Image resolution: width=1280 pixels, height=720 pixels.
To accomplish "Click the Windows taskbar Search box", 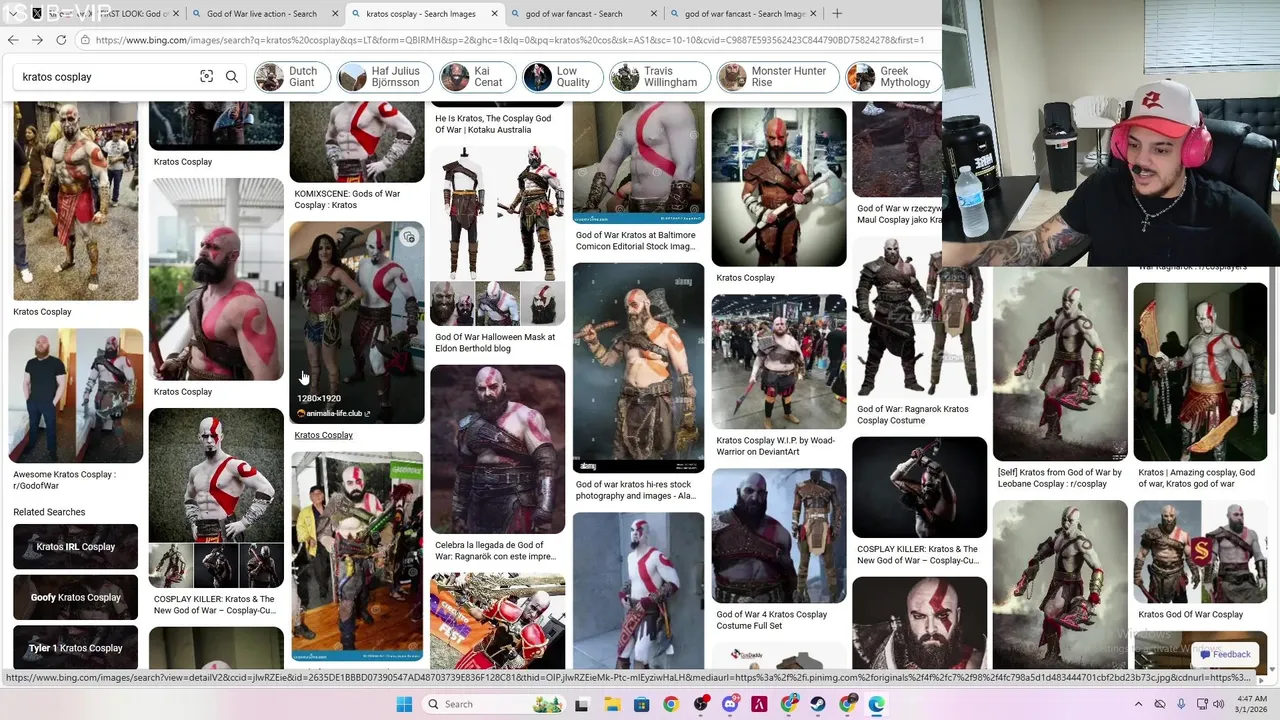I will (495, 704).
